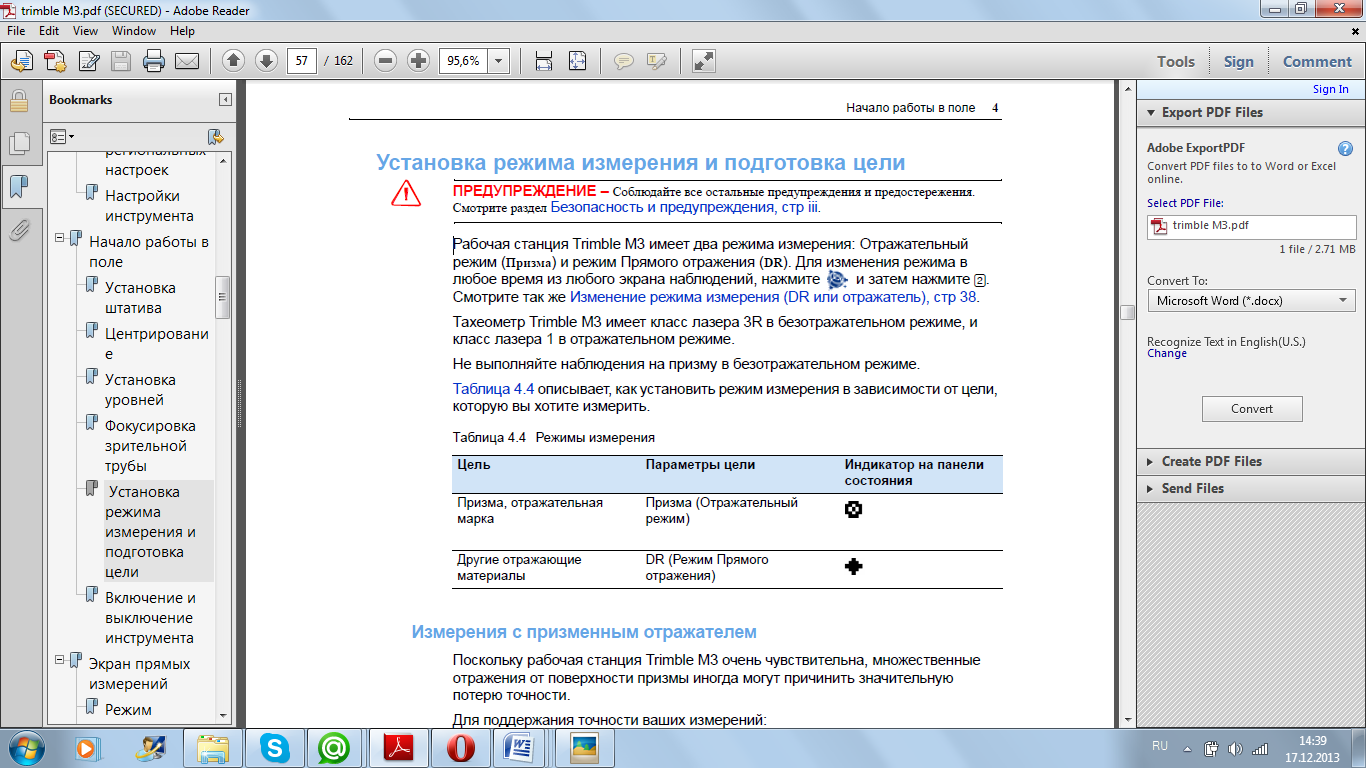The width and height of the screenshot is (1366, 768).
Task: Open the Convert To format dropdown
Action: tap(1251, 300)
